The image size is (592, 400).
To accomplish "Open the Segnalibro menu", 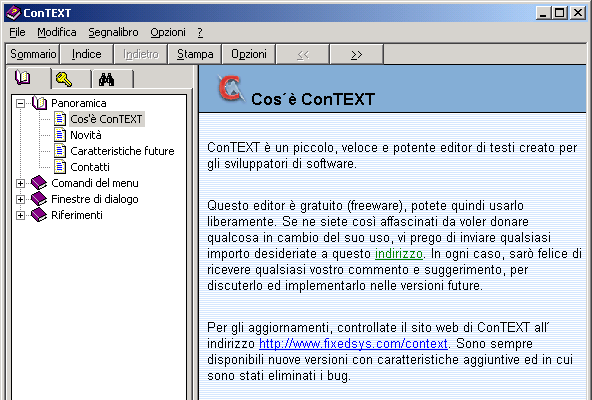I will tap(113, 32).
